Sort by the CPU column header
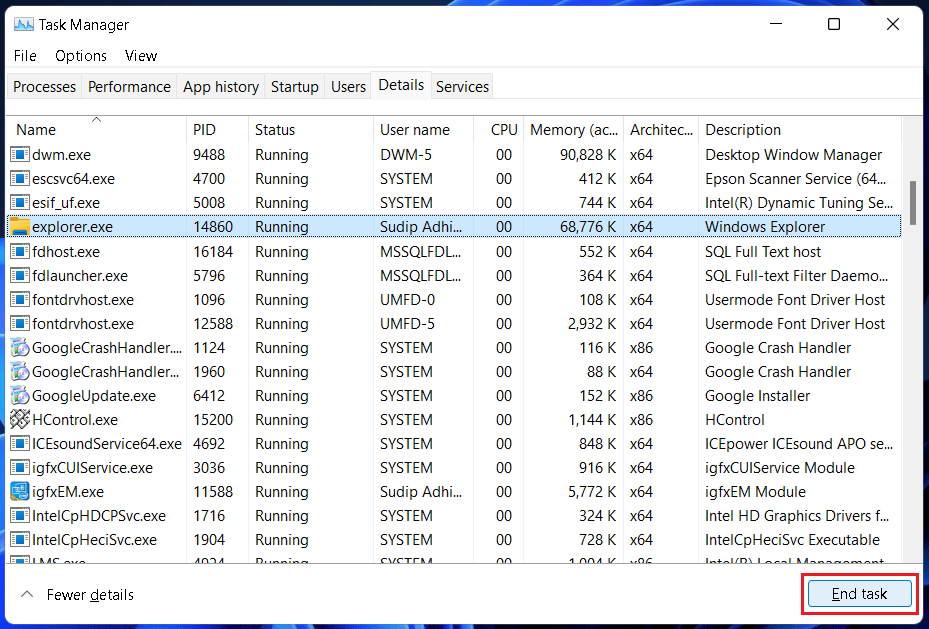Screen dimensions: 929x629 498,130
